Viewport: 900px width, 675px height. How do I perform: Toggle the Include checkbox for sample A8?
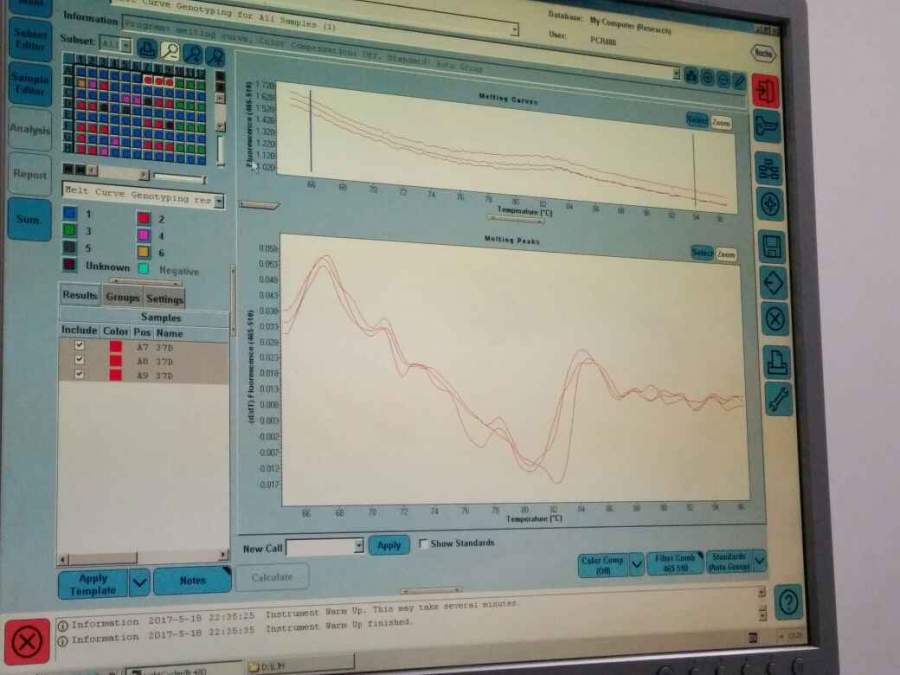(x=79, y=360)
